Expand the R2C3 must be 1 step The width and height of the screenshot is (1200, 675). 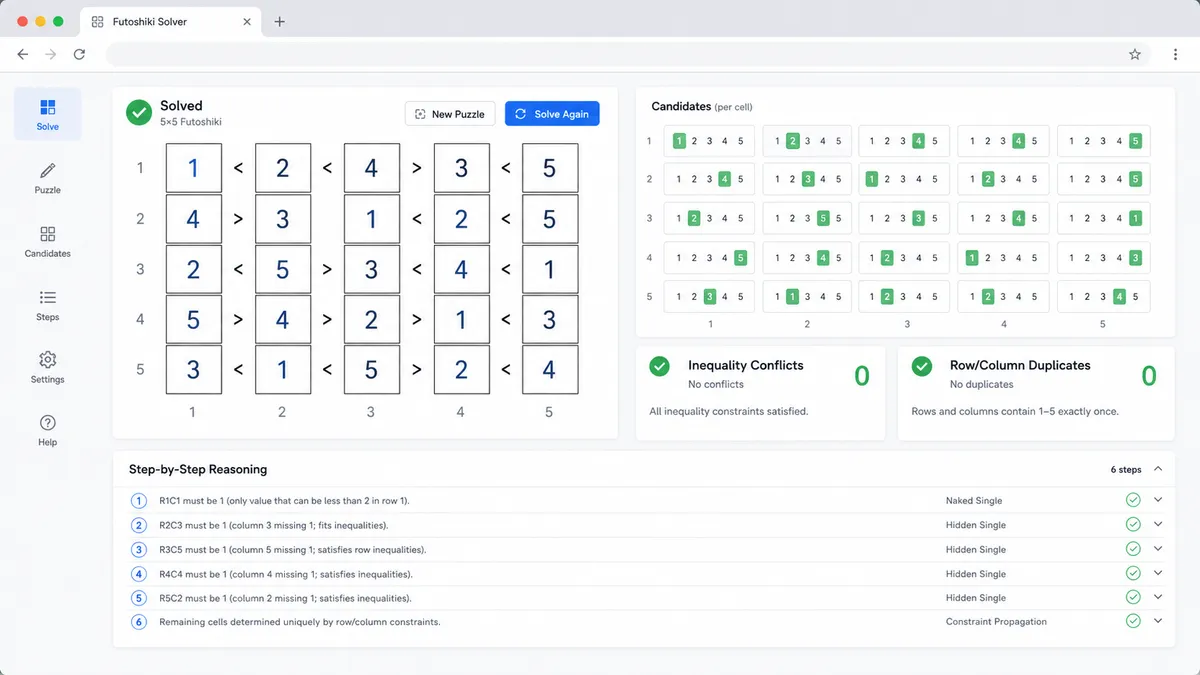click(x=1159, y=525)
